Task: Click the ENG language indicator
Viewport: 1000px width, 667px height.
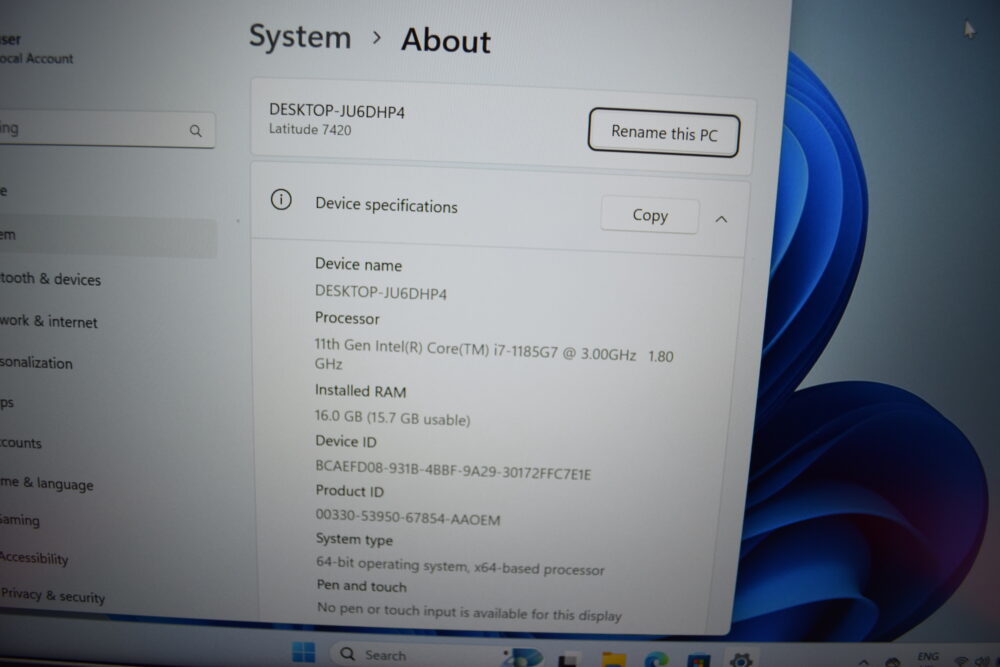Action: (928, 657)
